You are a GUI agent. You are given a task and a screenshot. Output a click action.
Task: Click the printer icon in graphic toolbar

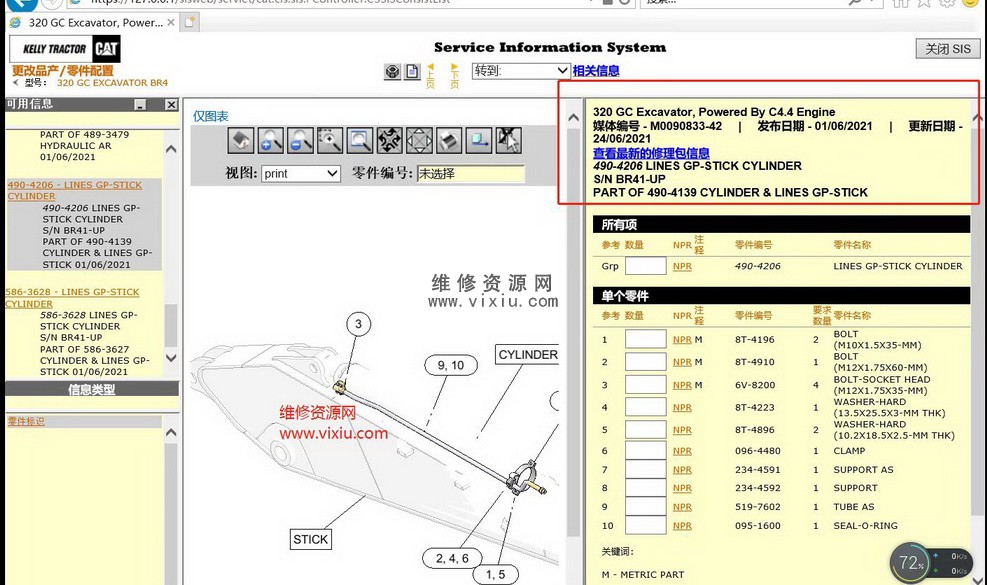[x=449, y=140]
